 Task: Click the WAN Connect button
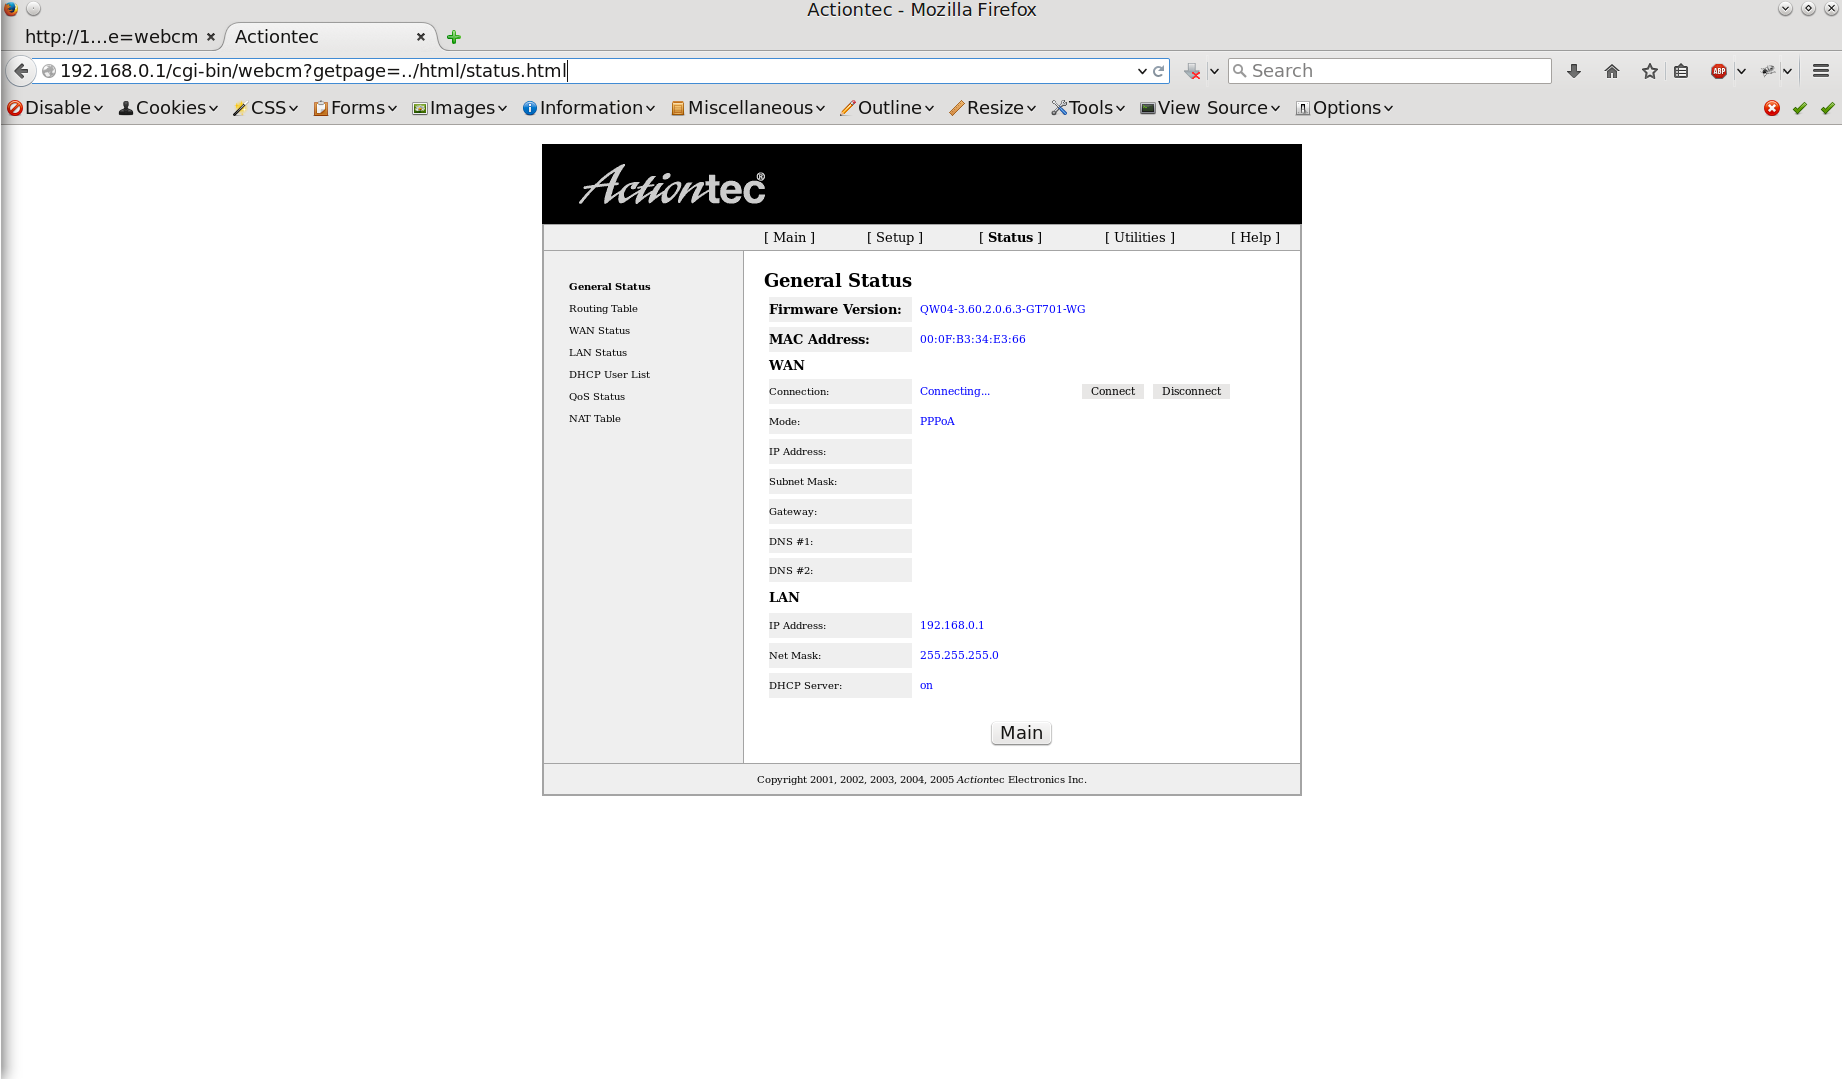coord(1112,391)
